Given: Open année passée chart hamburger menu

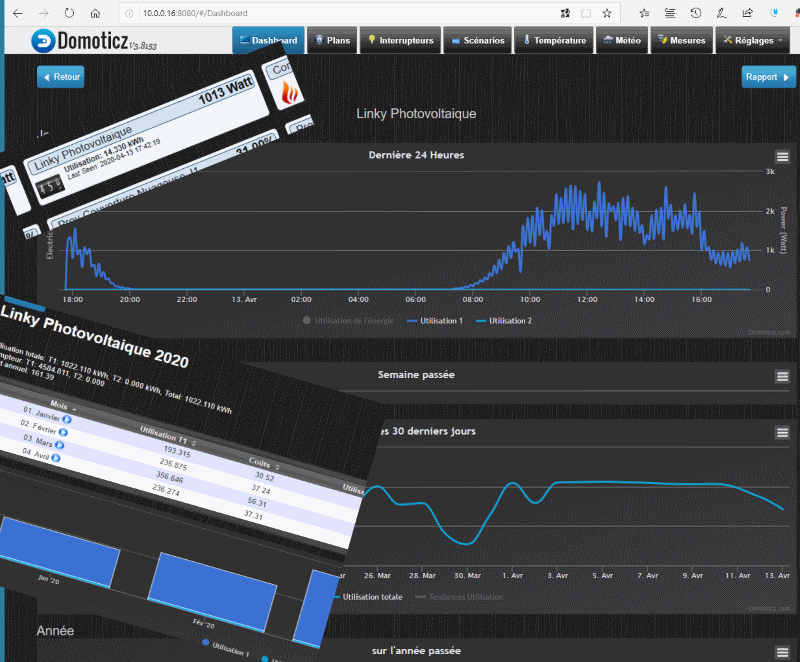Looking at the screenshot, I should point(782,652).
